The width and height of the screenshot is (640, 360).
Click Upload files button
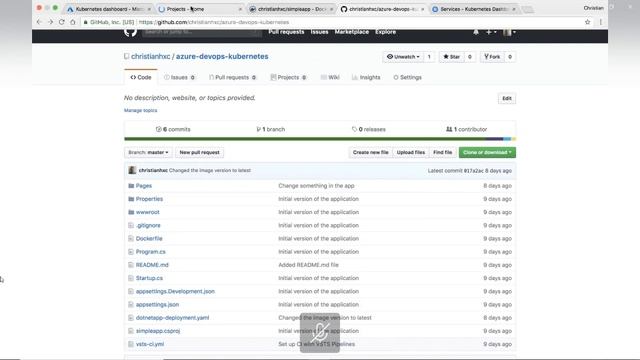pyautogui.click(x=411, y=152)
